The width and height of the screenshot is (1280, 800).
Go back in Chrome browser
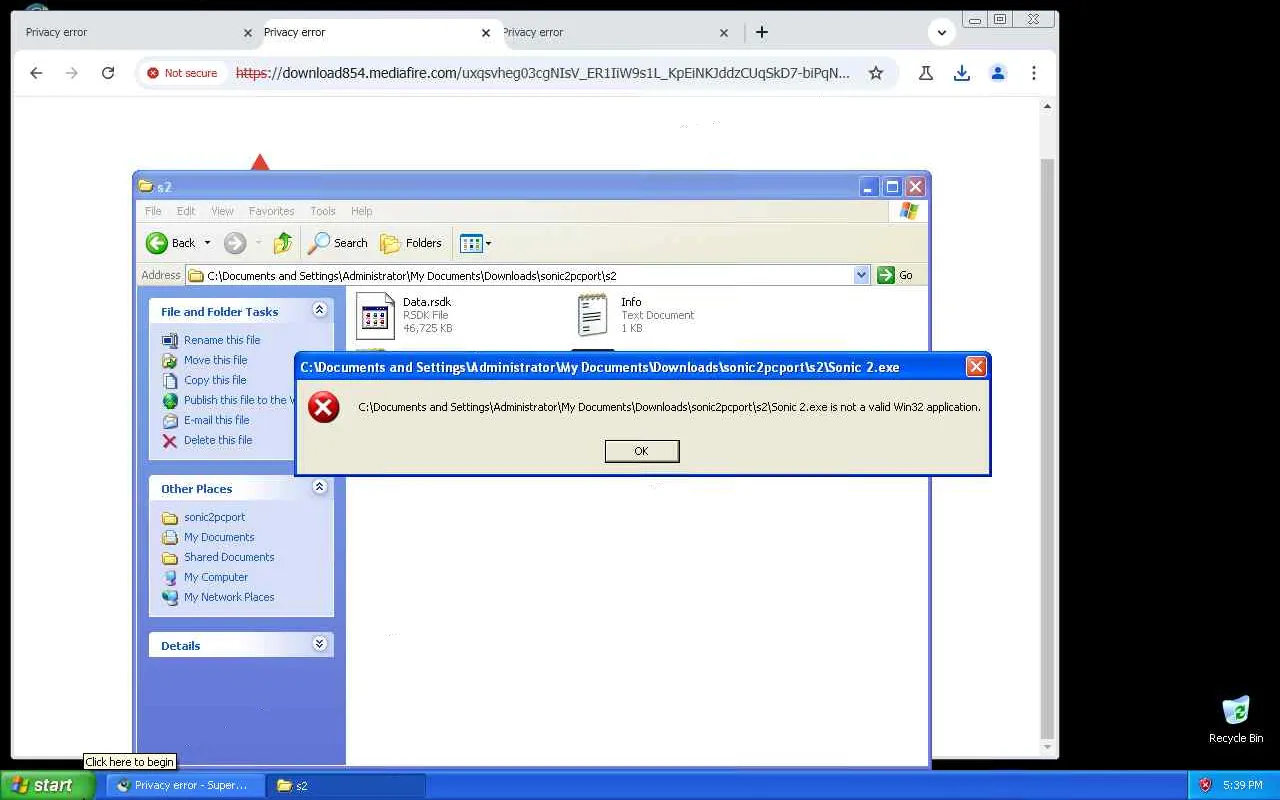36,73
